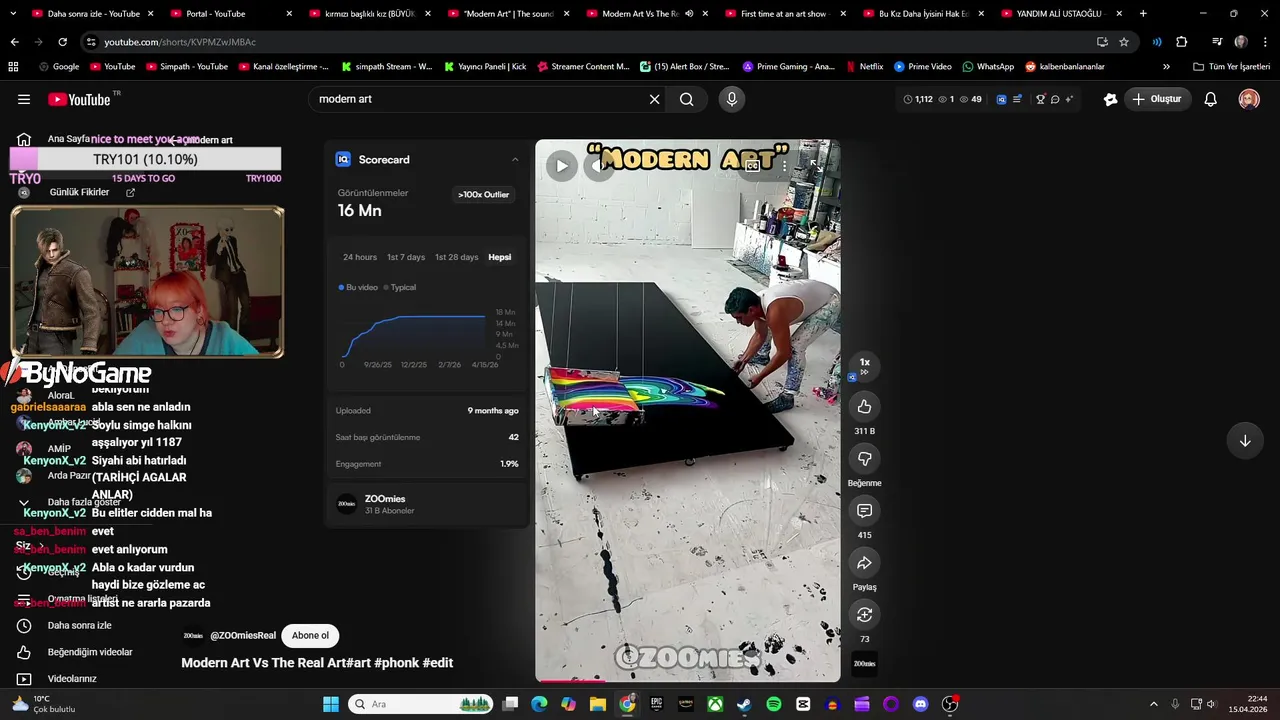Clear the search box with the X icon
Screen dimensions: 1280x720
tap(655, 99)
